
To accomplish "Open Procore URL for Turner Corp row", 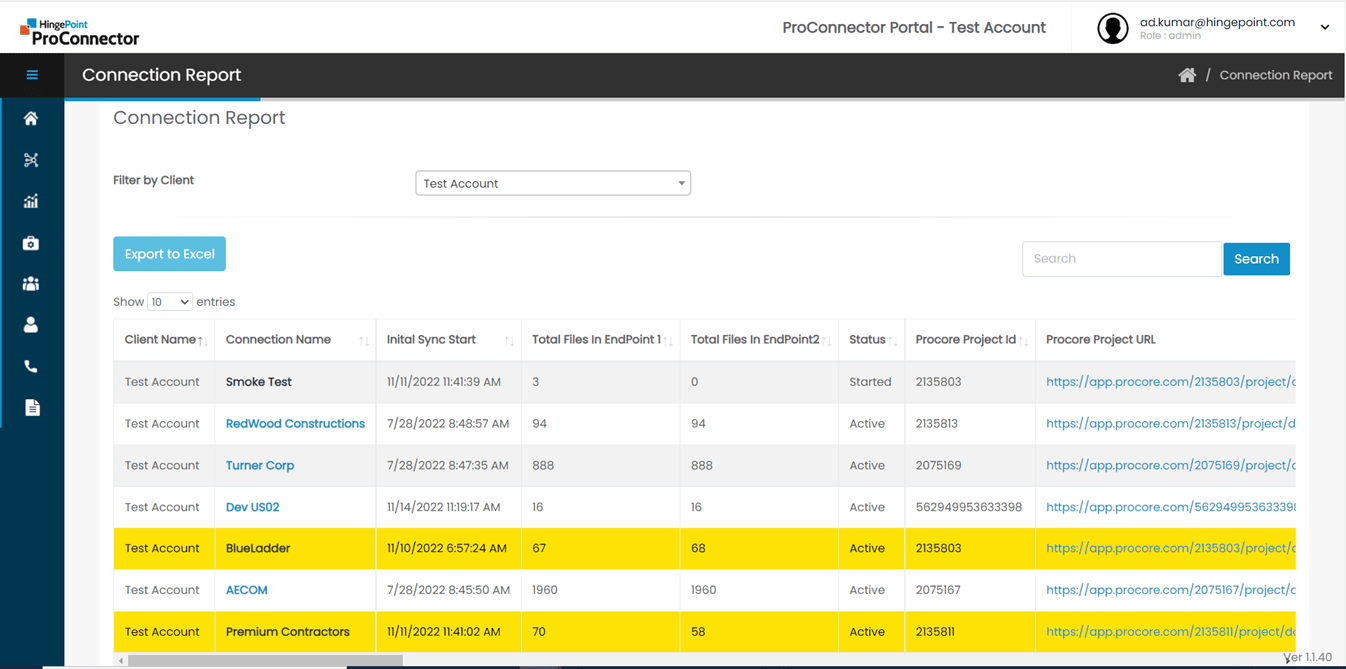I will [1170, 466].
